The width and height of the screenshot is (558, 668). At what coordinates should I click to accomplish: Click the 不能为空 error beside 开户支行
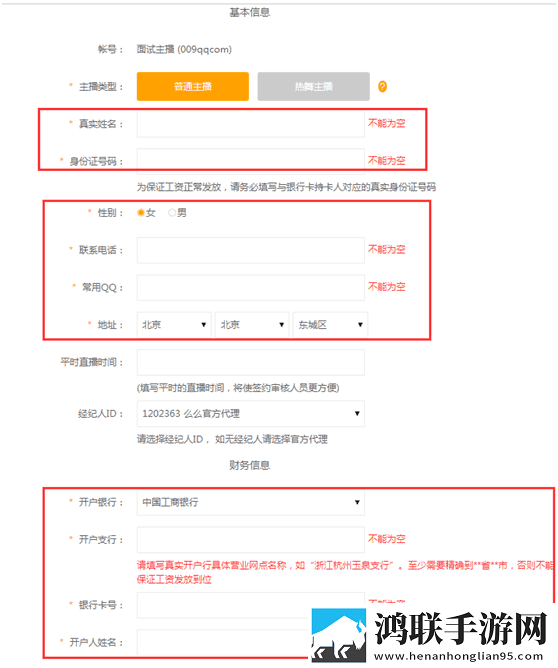pyautogui.click(x=386, y=539)
